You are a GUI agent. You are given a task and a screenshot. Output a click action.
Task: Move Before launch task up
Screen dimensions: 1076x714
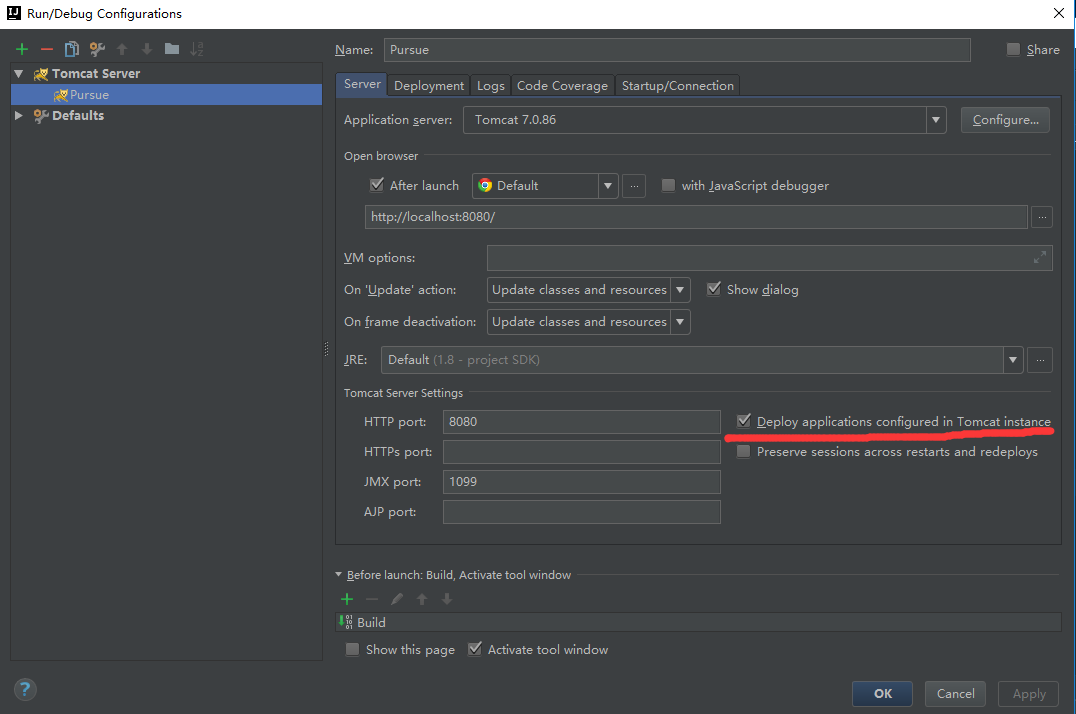click(422, 599)
